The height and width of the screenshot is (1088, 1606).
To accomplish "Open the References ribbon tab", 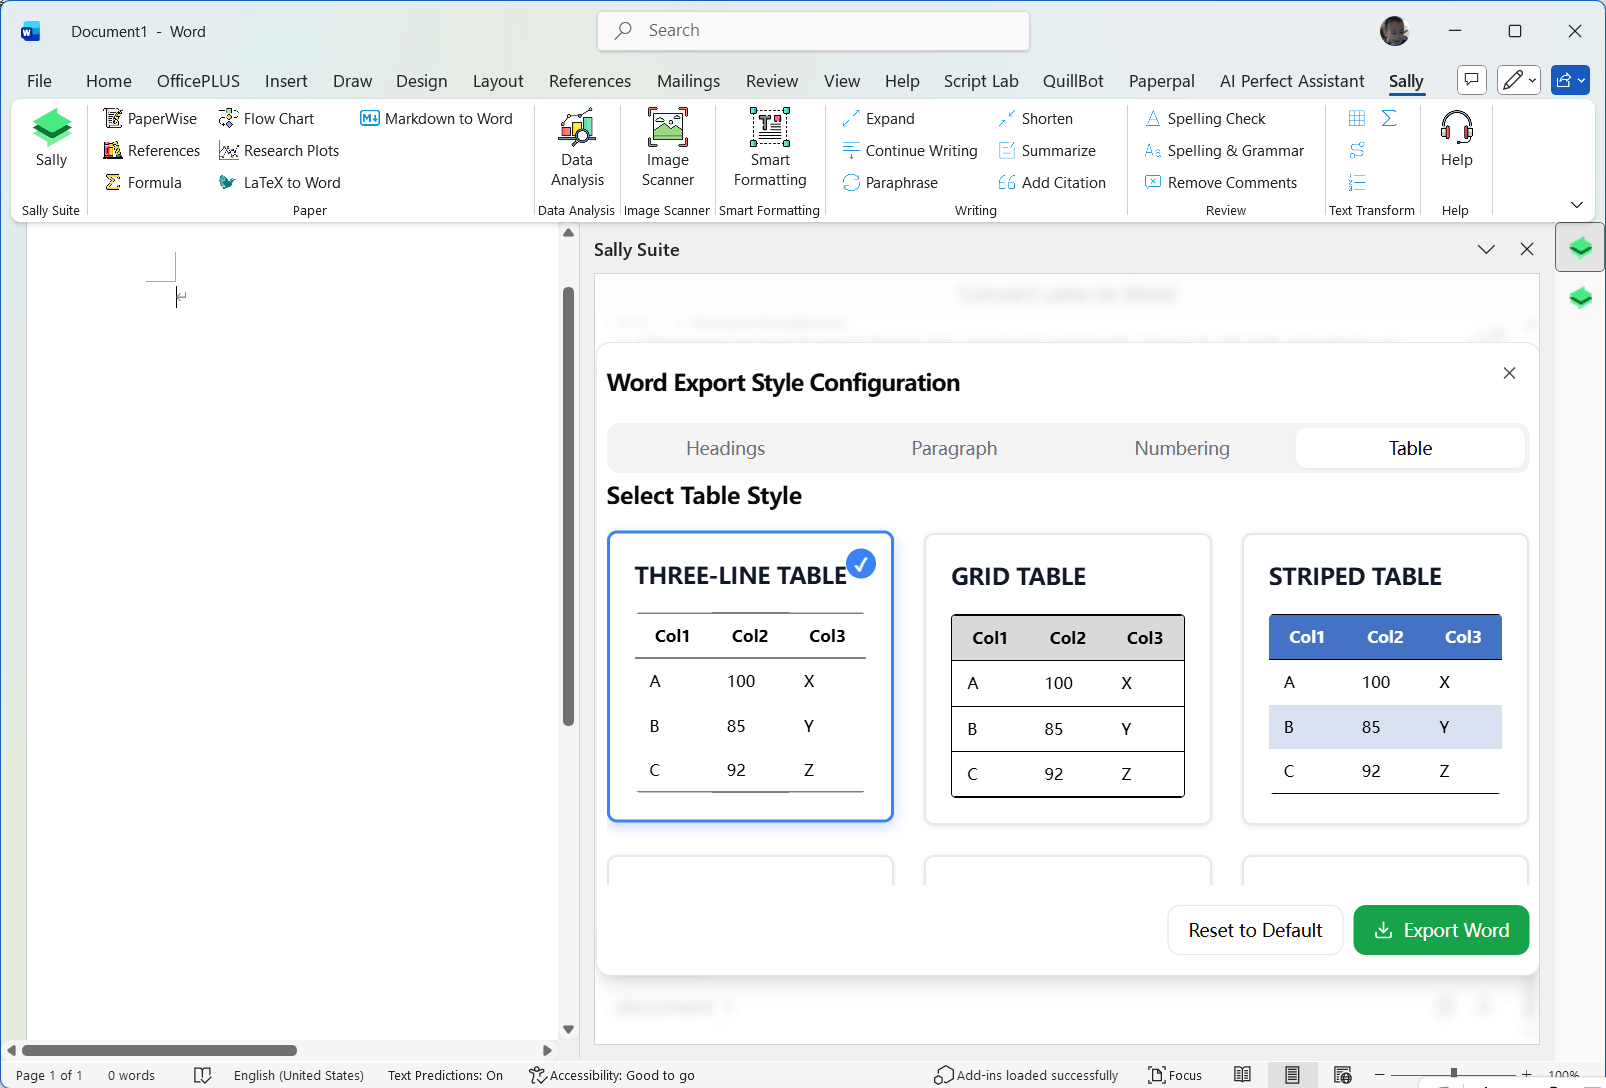I will (x=589, y=81).
